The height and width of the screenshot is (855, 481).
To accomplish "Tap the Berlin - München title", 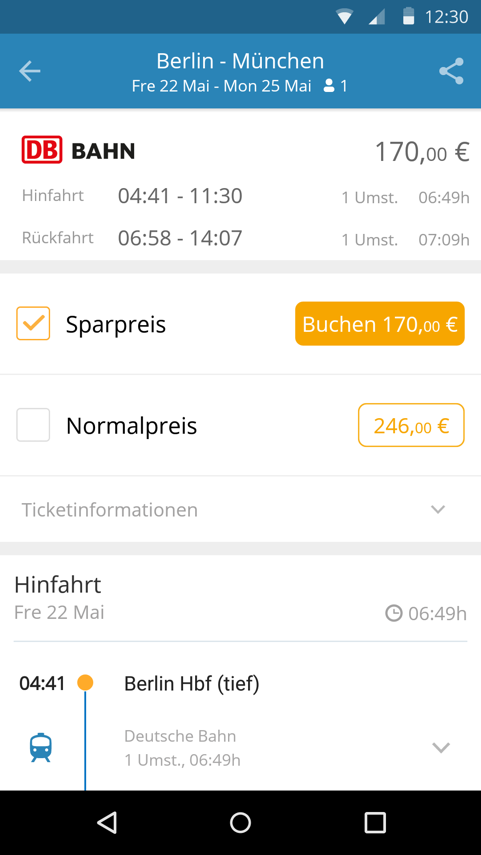I will tap(240, 61).
